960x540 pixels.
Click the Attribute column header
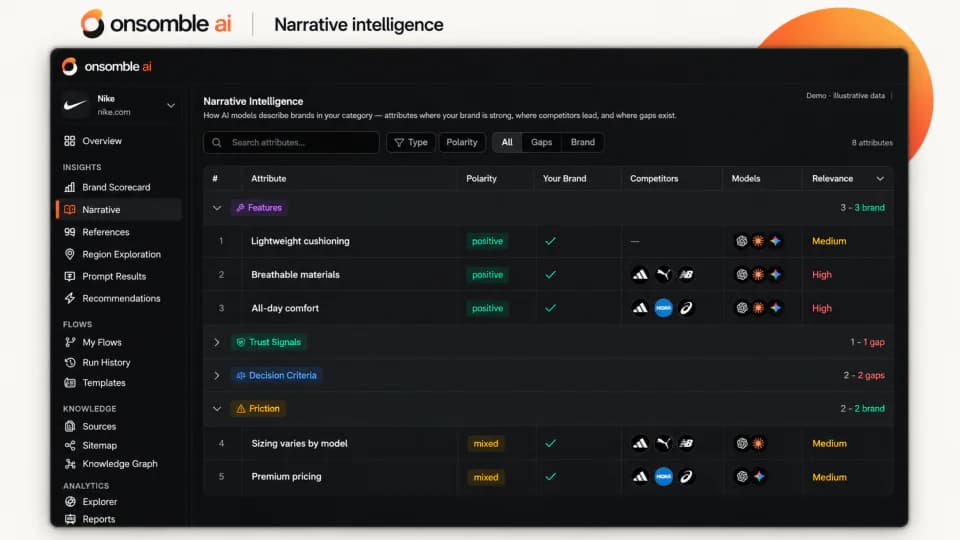click(268, 179)
